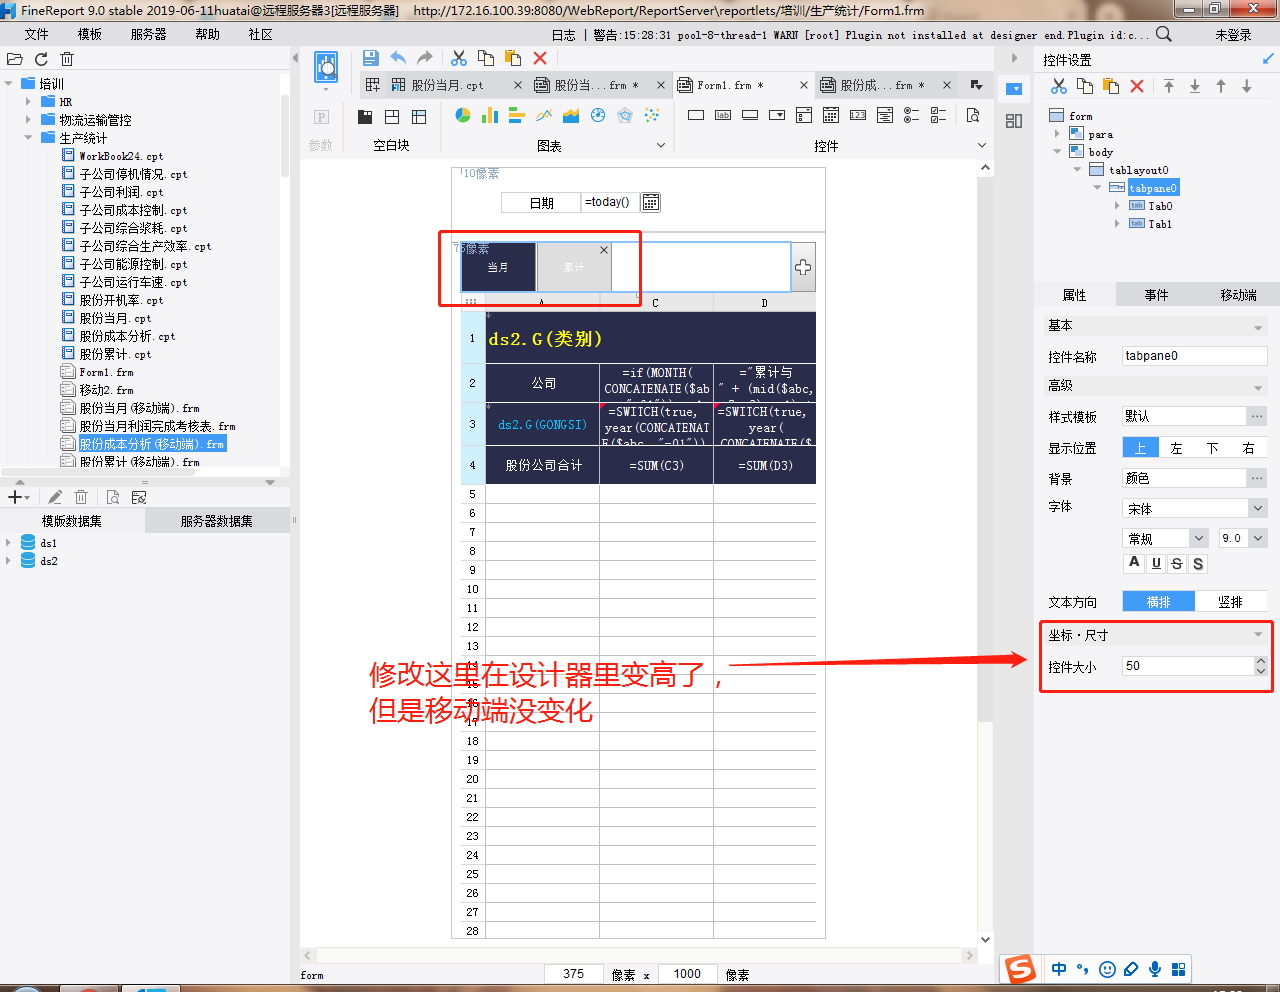Insert a radar chart from the chart toolbar

[x=625, y=115]
